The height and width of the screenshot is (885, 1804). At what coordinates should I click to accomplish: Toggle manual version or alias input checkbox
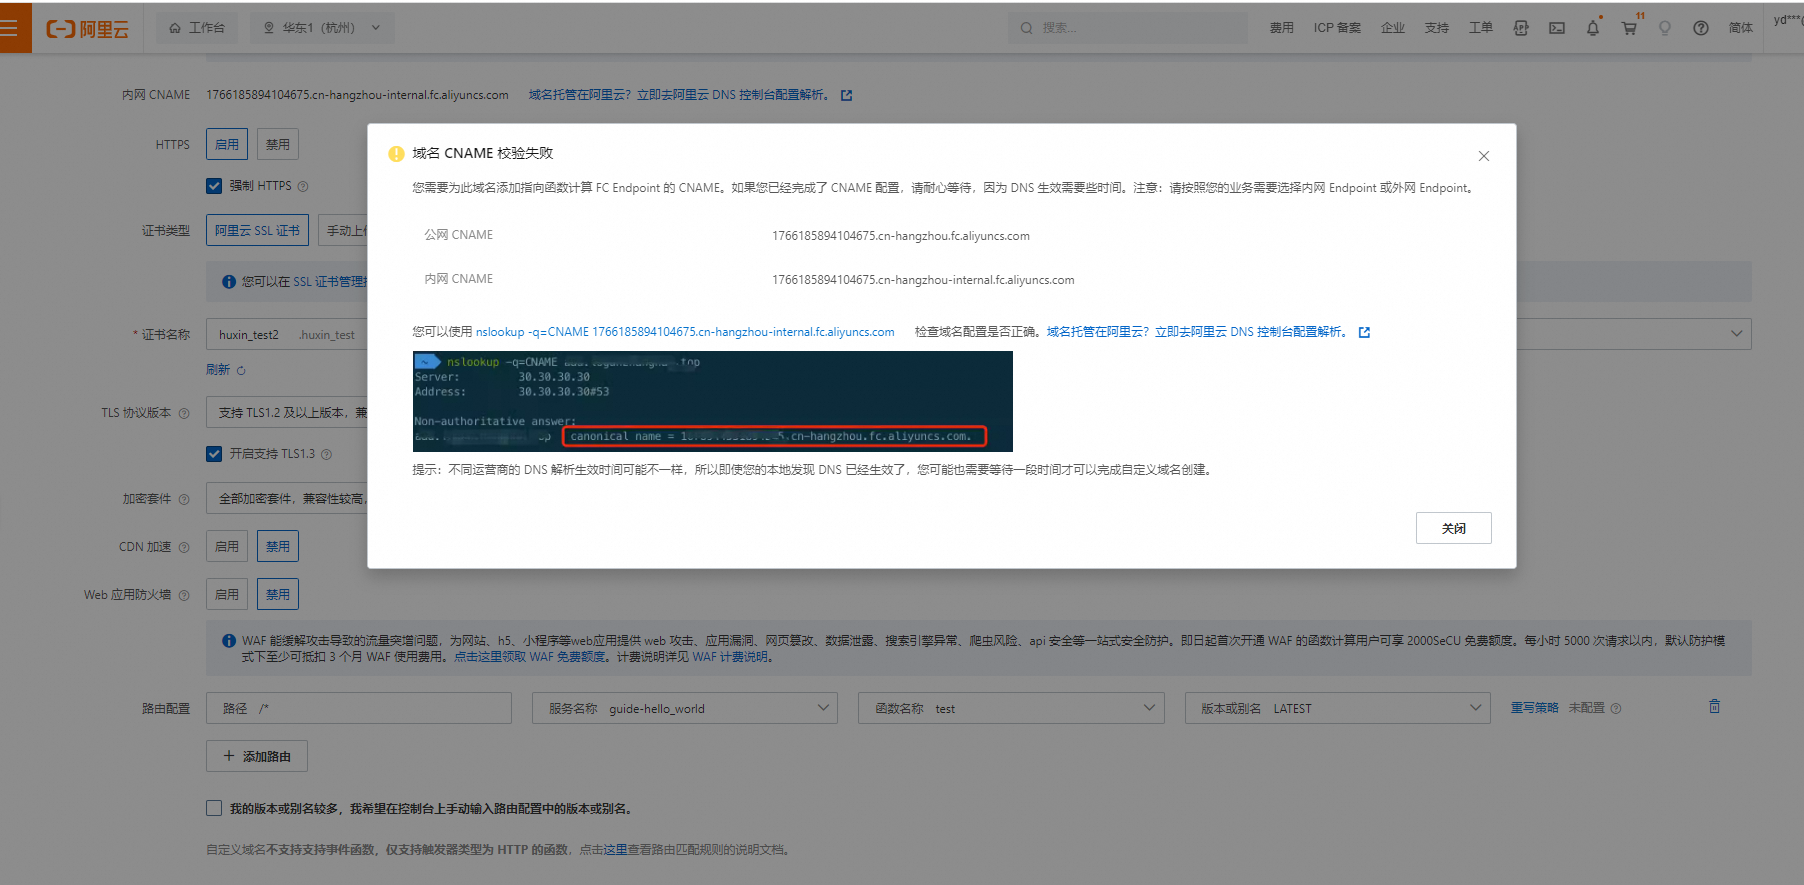tap(214, 808)
